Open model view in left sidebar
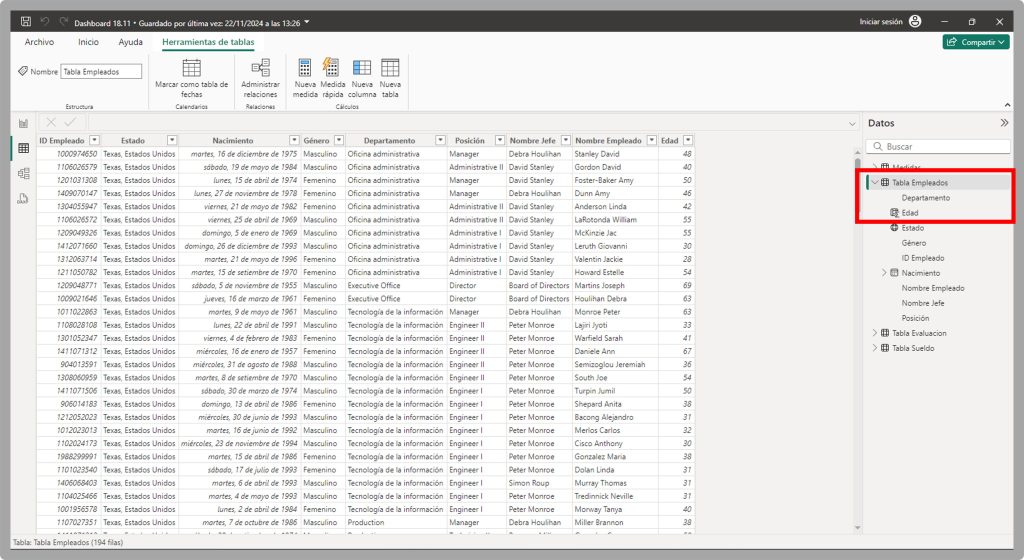 click(23, 173)
